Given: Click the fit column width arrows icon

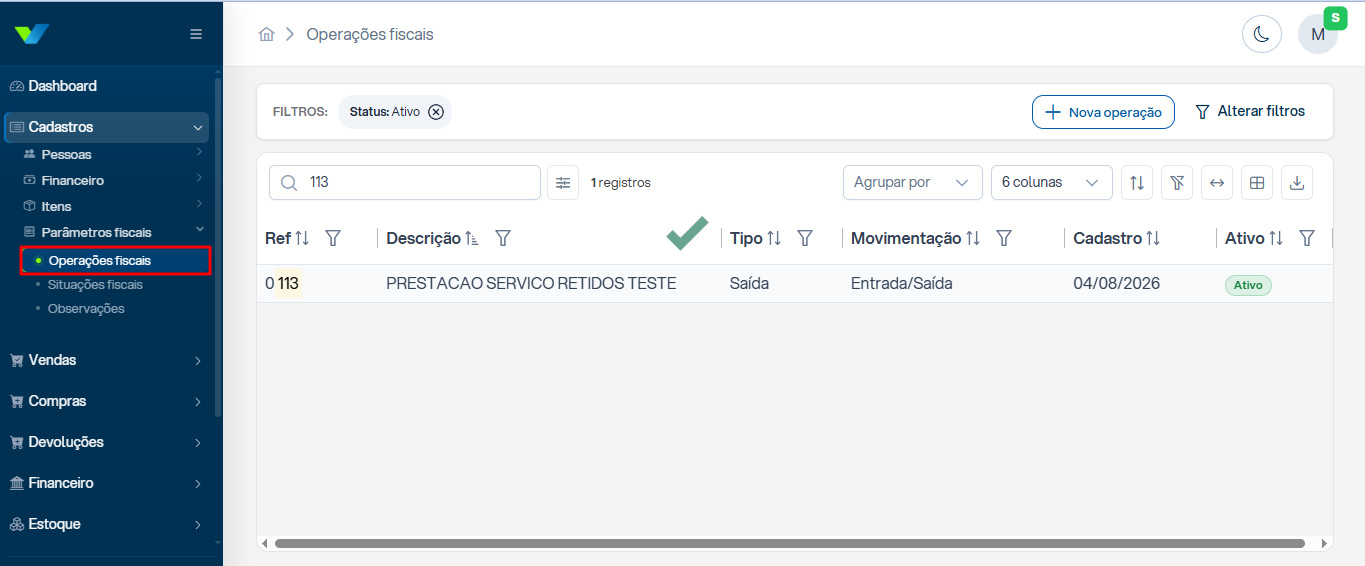Looking at the screenshot, I should click(1217, 182).
